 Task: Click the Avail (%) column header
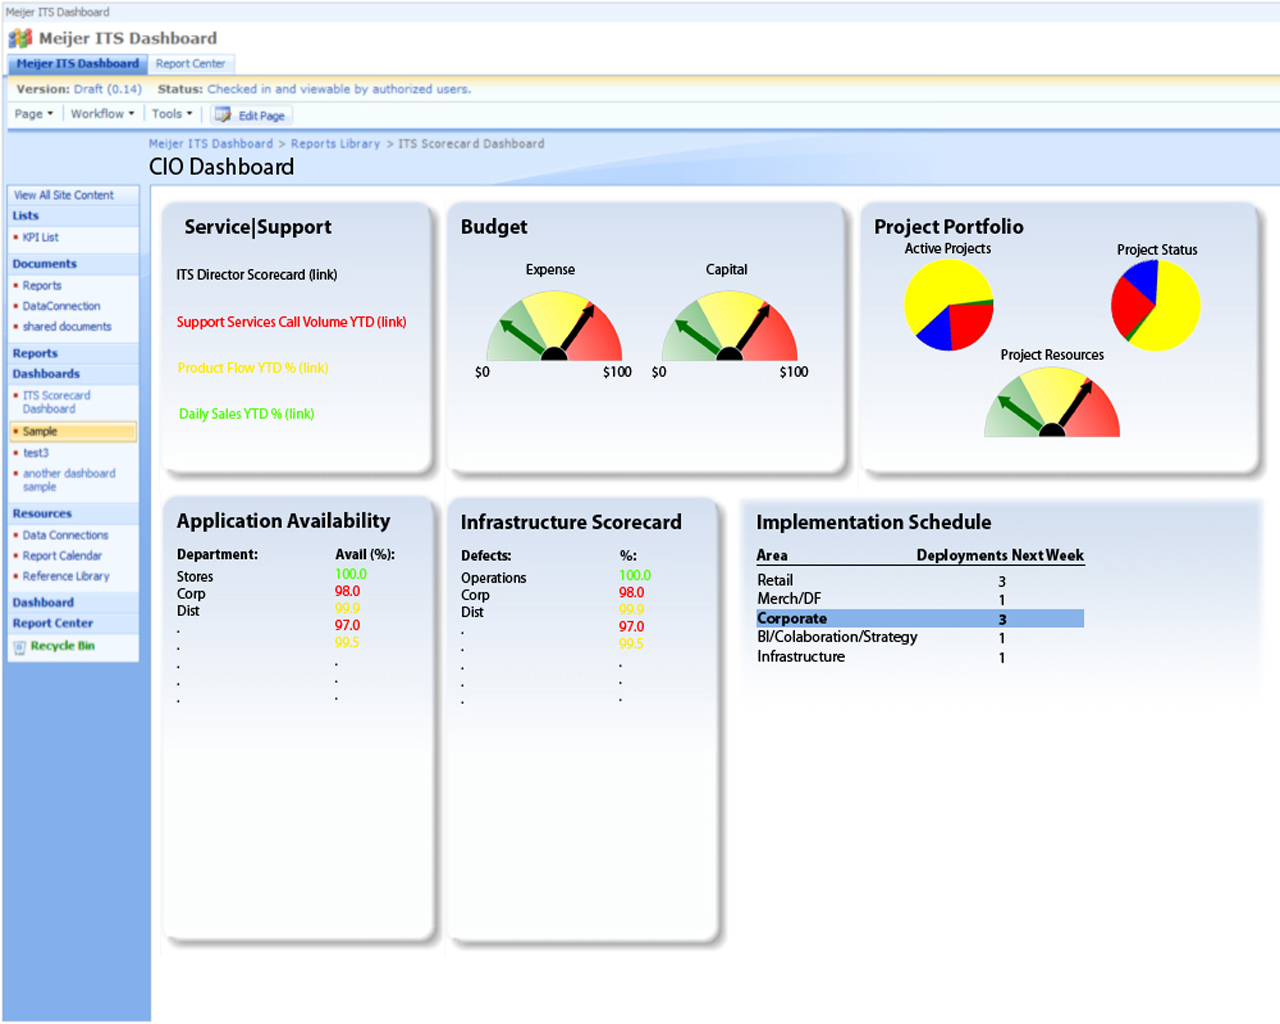pyautogui.click(x=365, y=555)
